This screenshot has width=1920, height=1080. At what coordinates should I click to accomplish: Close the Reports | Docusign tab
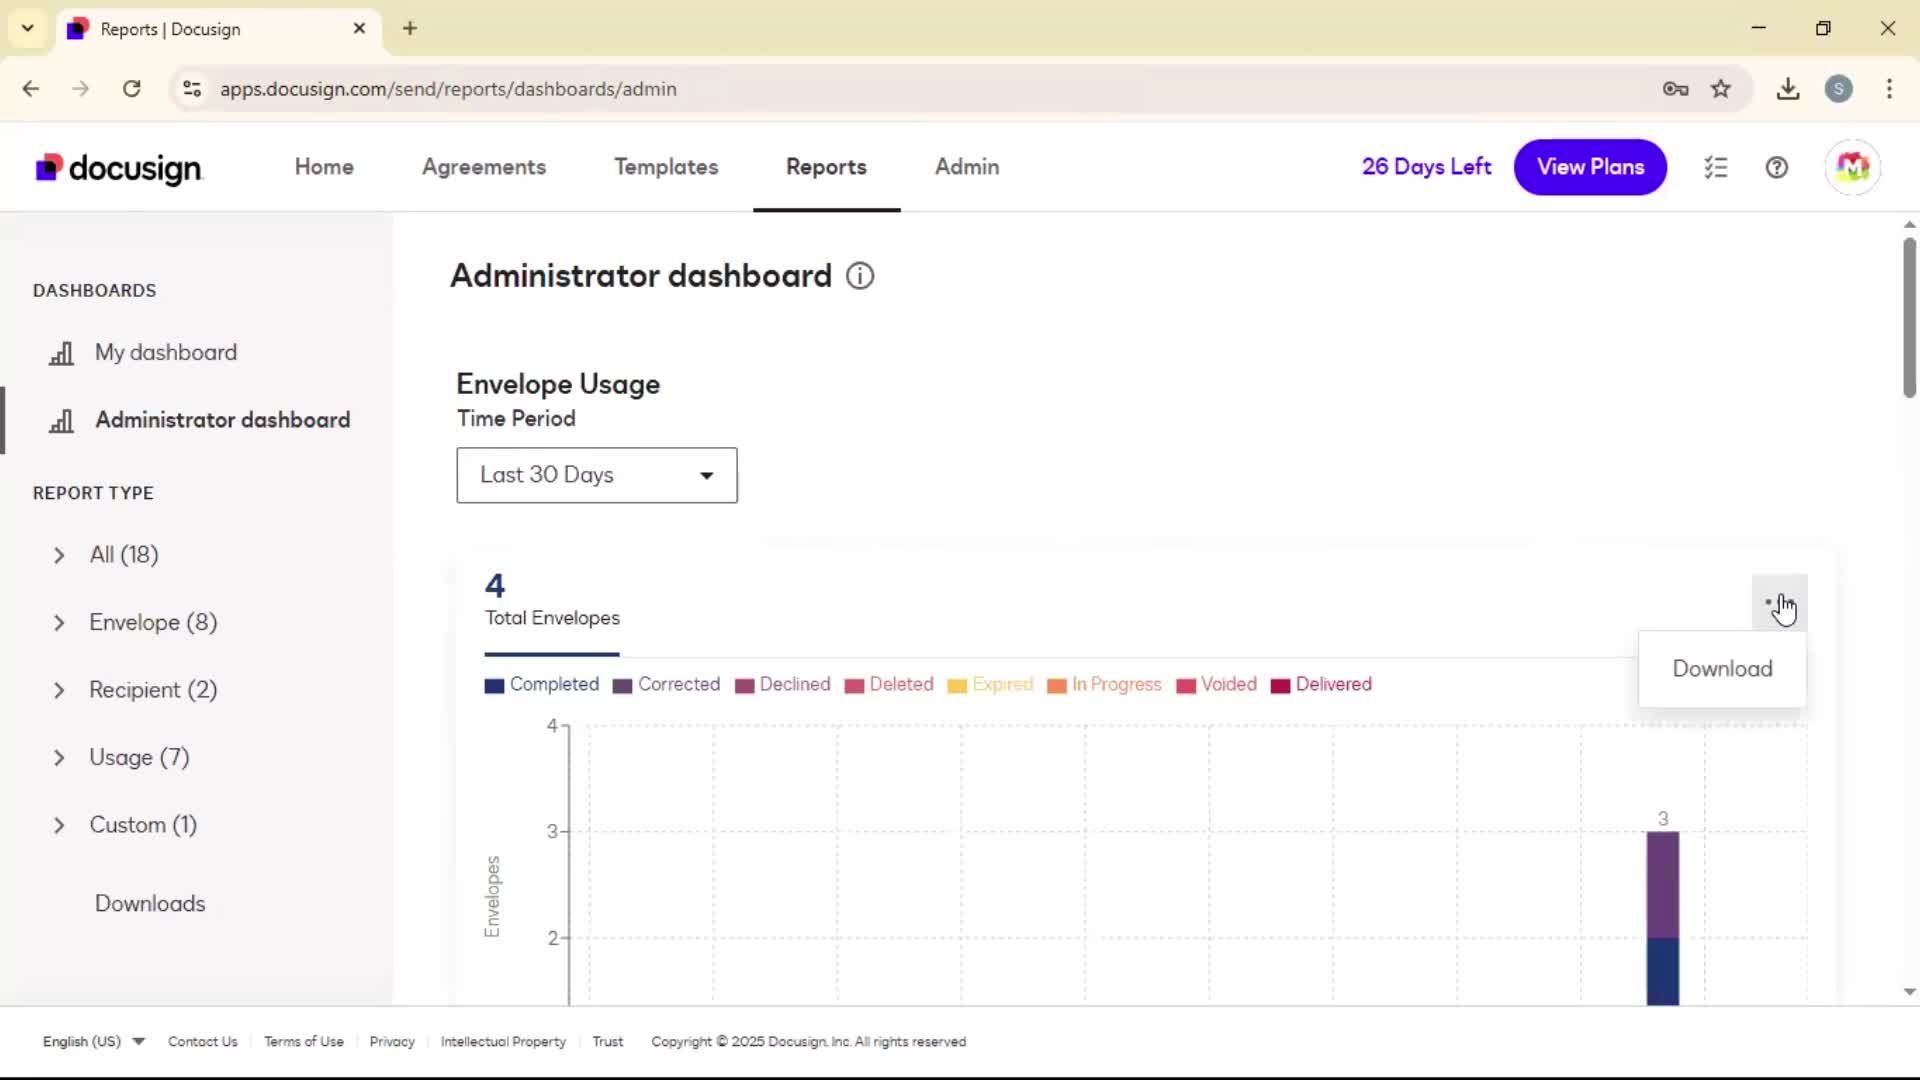pyautogui.click(x=359, y=28)
